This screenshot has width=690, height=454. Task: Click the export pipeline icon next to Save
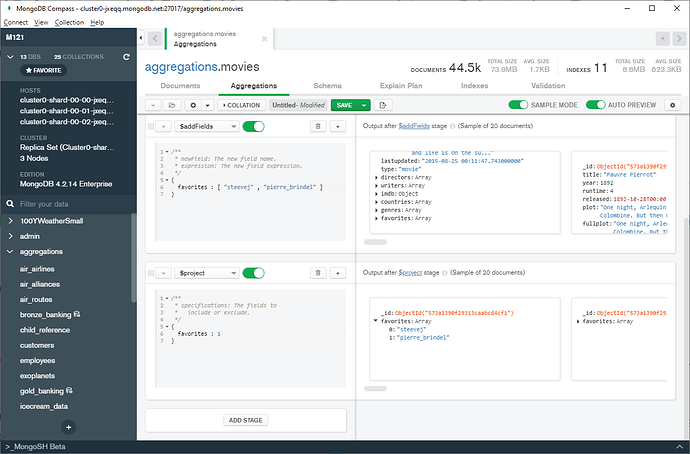(384, 105)
